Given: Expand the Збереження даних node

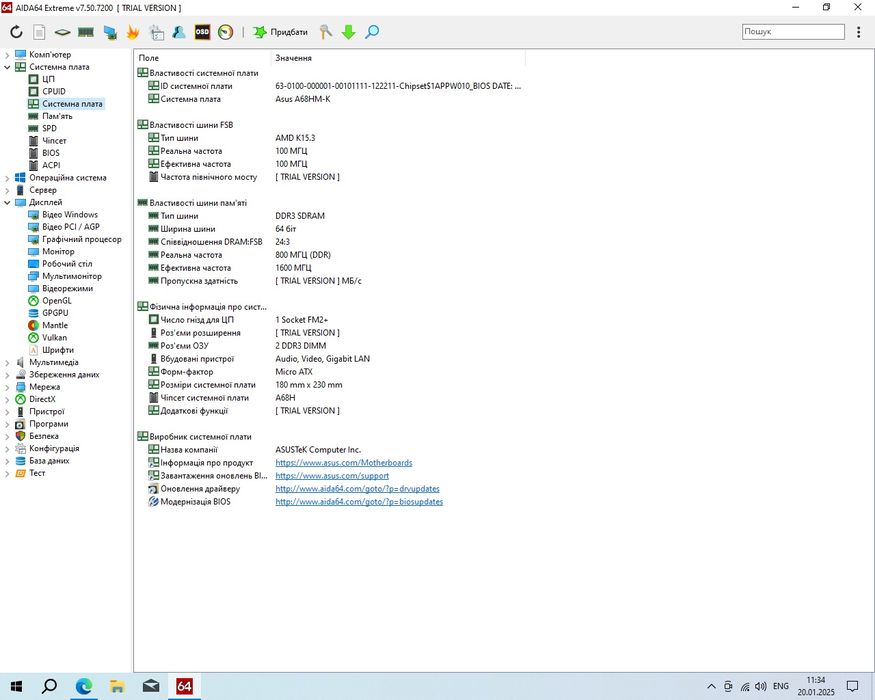Looking at the screenshot, I should (x=7, y=375).
